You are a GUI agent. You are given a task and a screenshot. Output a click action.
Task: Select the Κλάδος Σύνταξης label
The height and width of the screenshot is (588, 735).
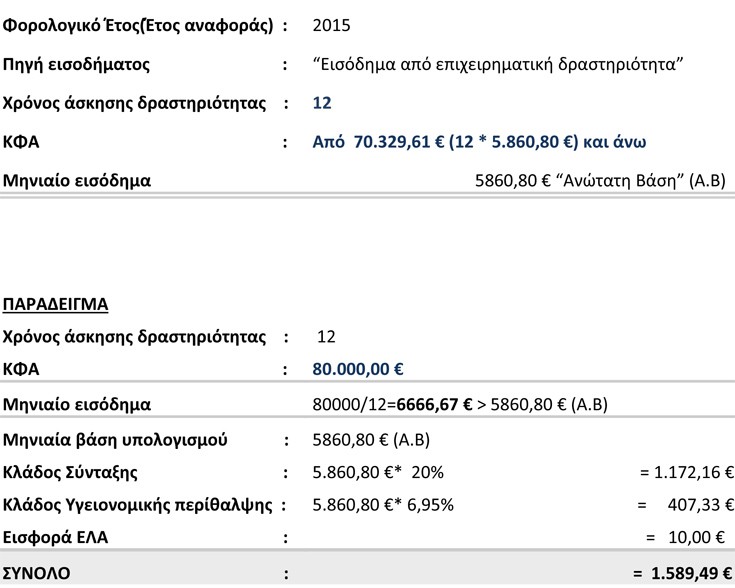[x=70, y=473]
